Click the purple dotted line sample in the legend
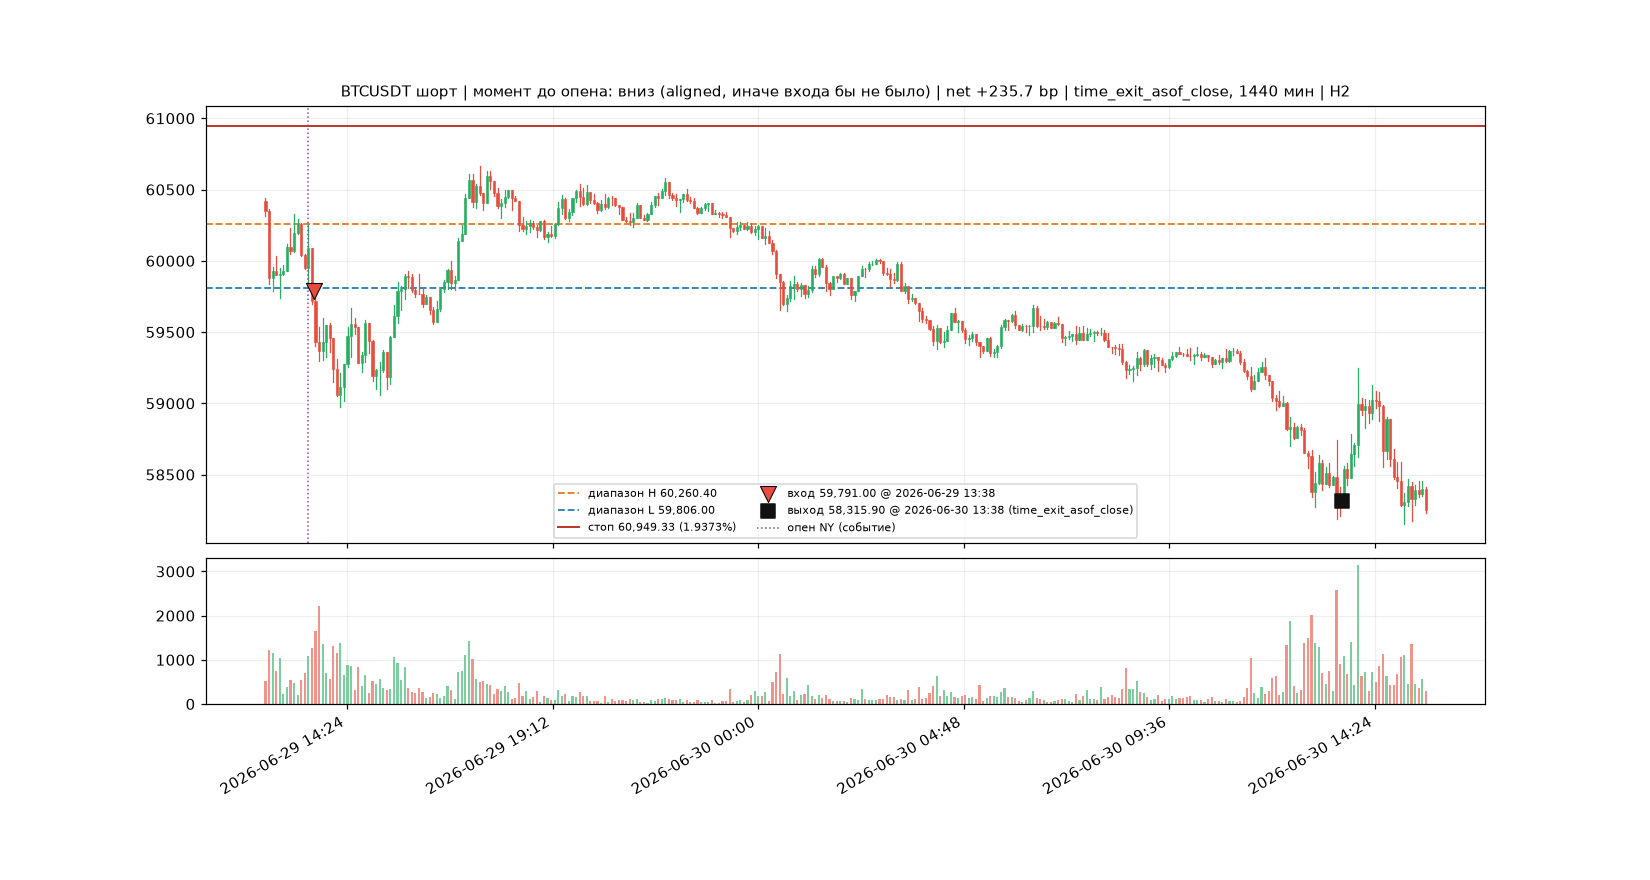 point(768,527)
